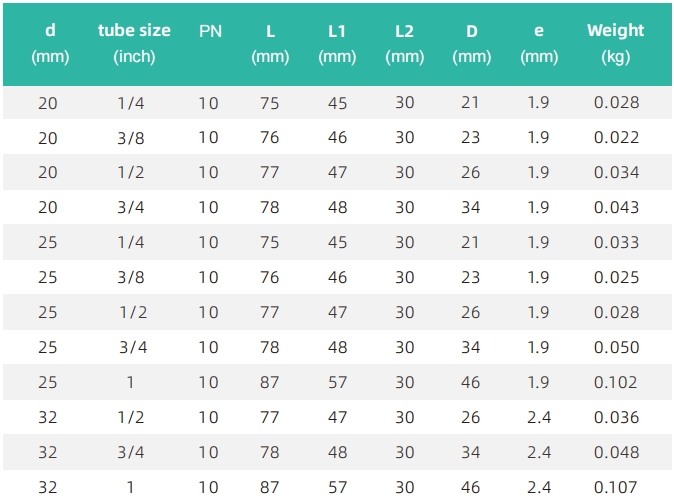674x503 pixels.
Task: Select the 'D (mm)' column header
Action: pos(472,43)
